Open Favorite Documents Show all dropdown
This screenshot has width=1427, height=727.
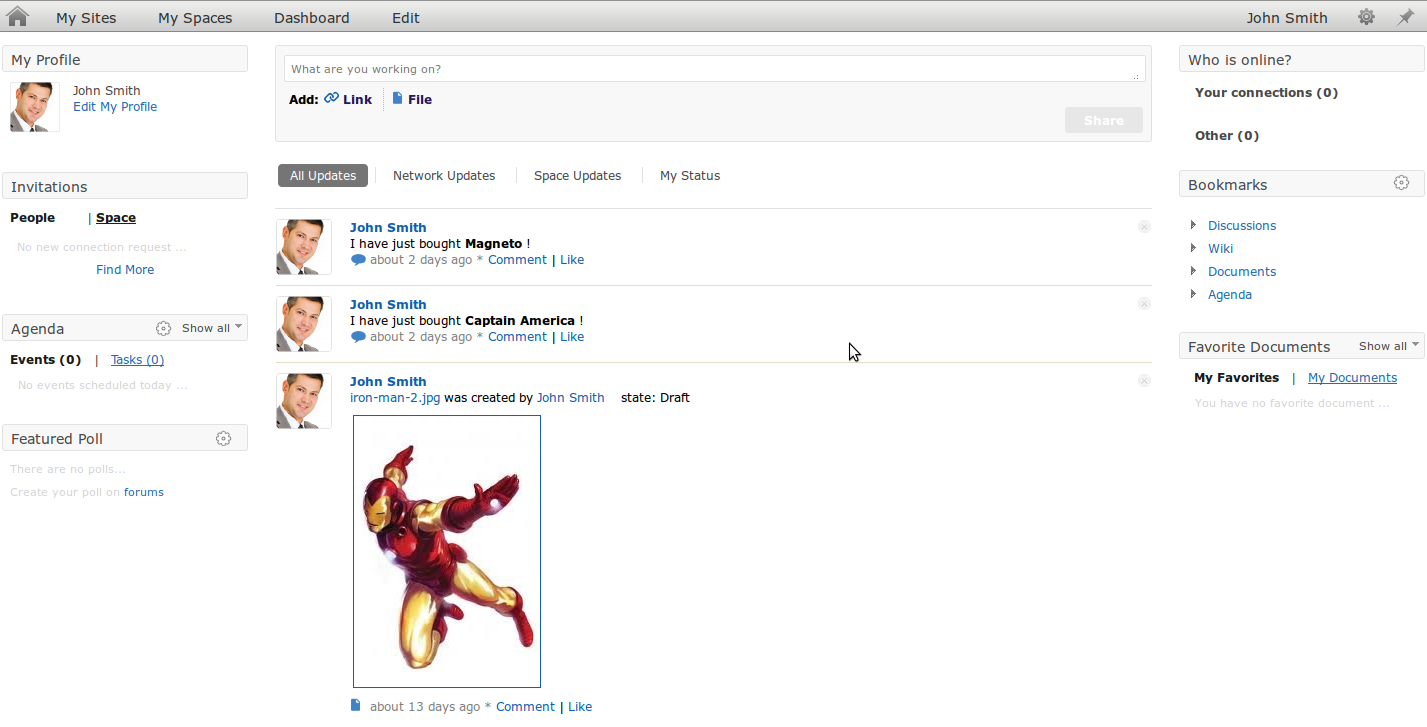[x=1389, y=346]
